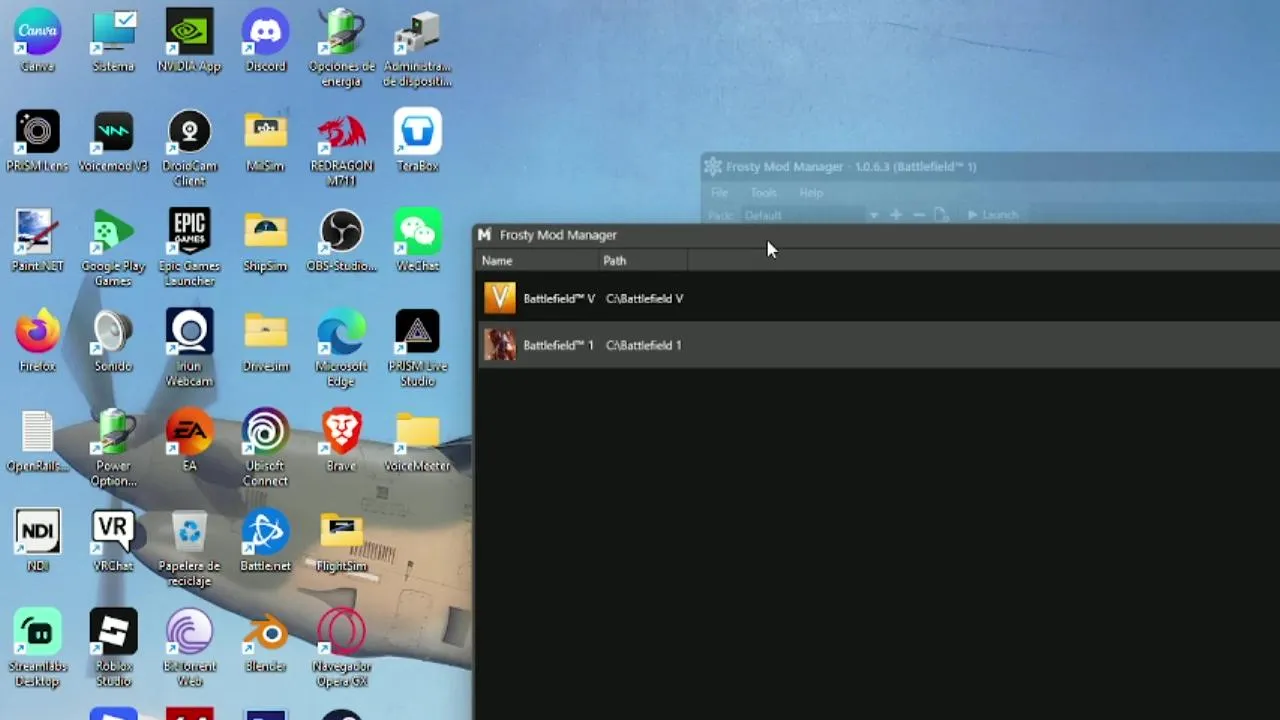Open Epic Games Launcher icon

click(x=189, y=248)
